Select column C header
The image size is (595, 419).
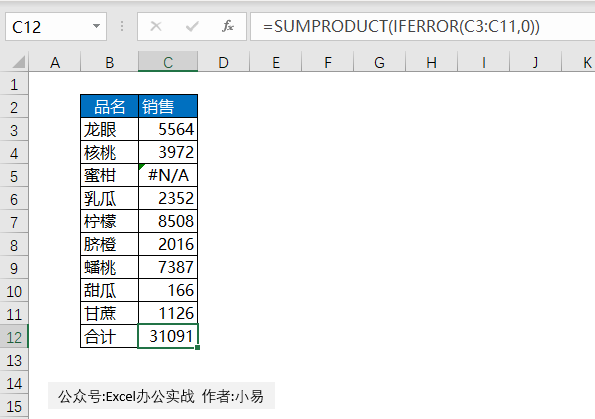click(x=168, y=62)
